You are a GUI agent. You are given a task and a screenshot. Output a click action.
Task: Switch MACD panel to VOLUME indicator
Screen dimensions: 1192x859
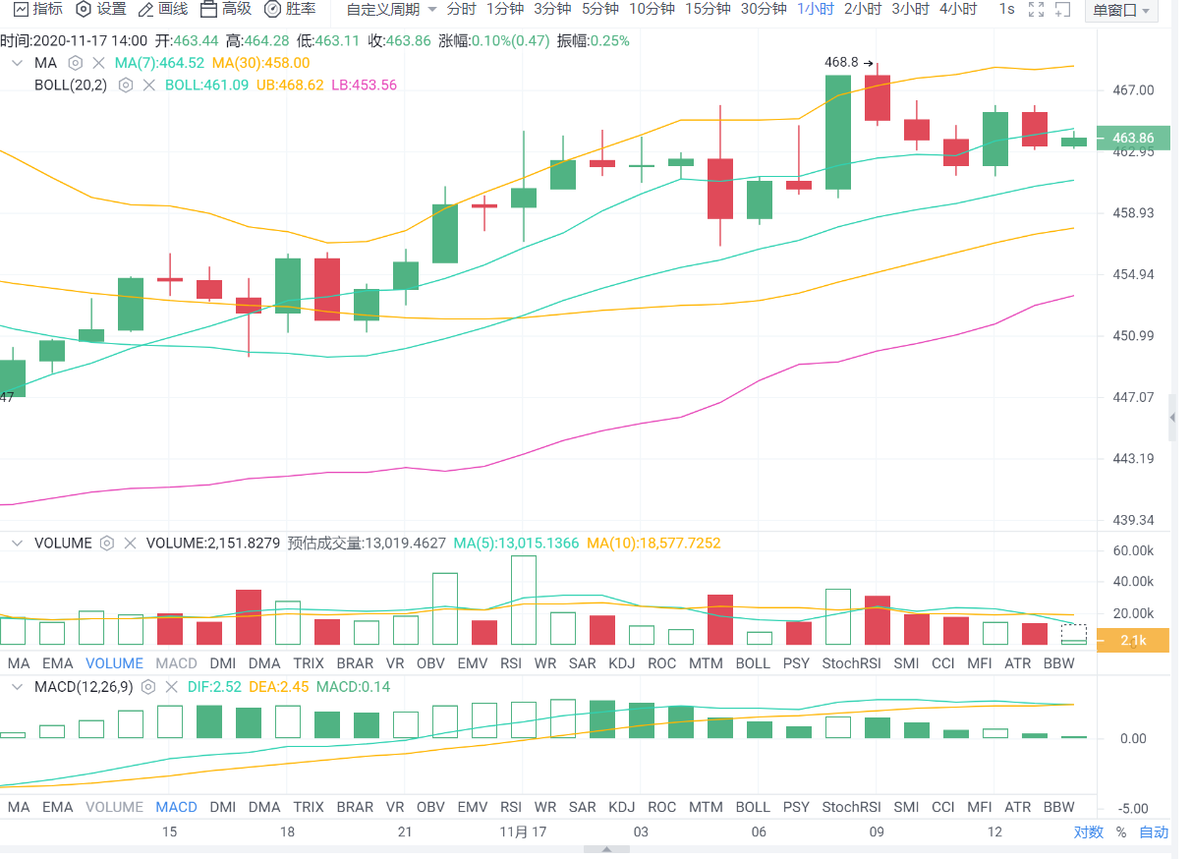point(114,807)
